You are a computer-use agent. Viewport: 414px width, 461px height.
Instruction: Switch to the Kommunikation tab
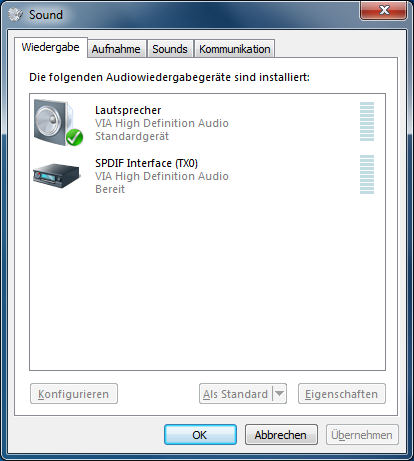[235, 49]
